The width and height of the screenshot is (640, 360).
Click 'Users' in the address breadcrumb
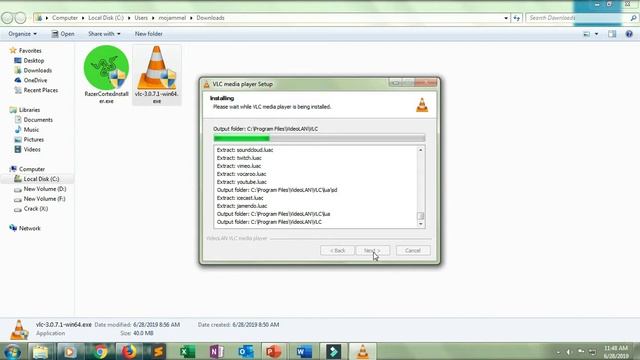(141, 18)
